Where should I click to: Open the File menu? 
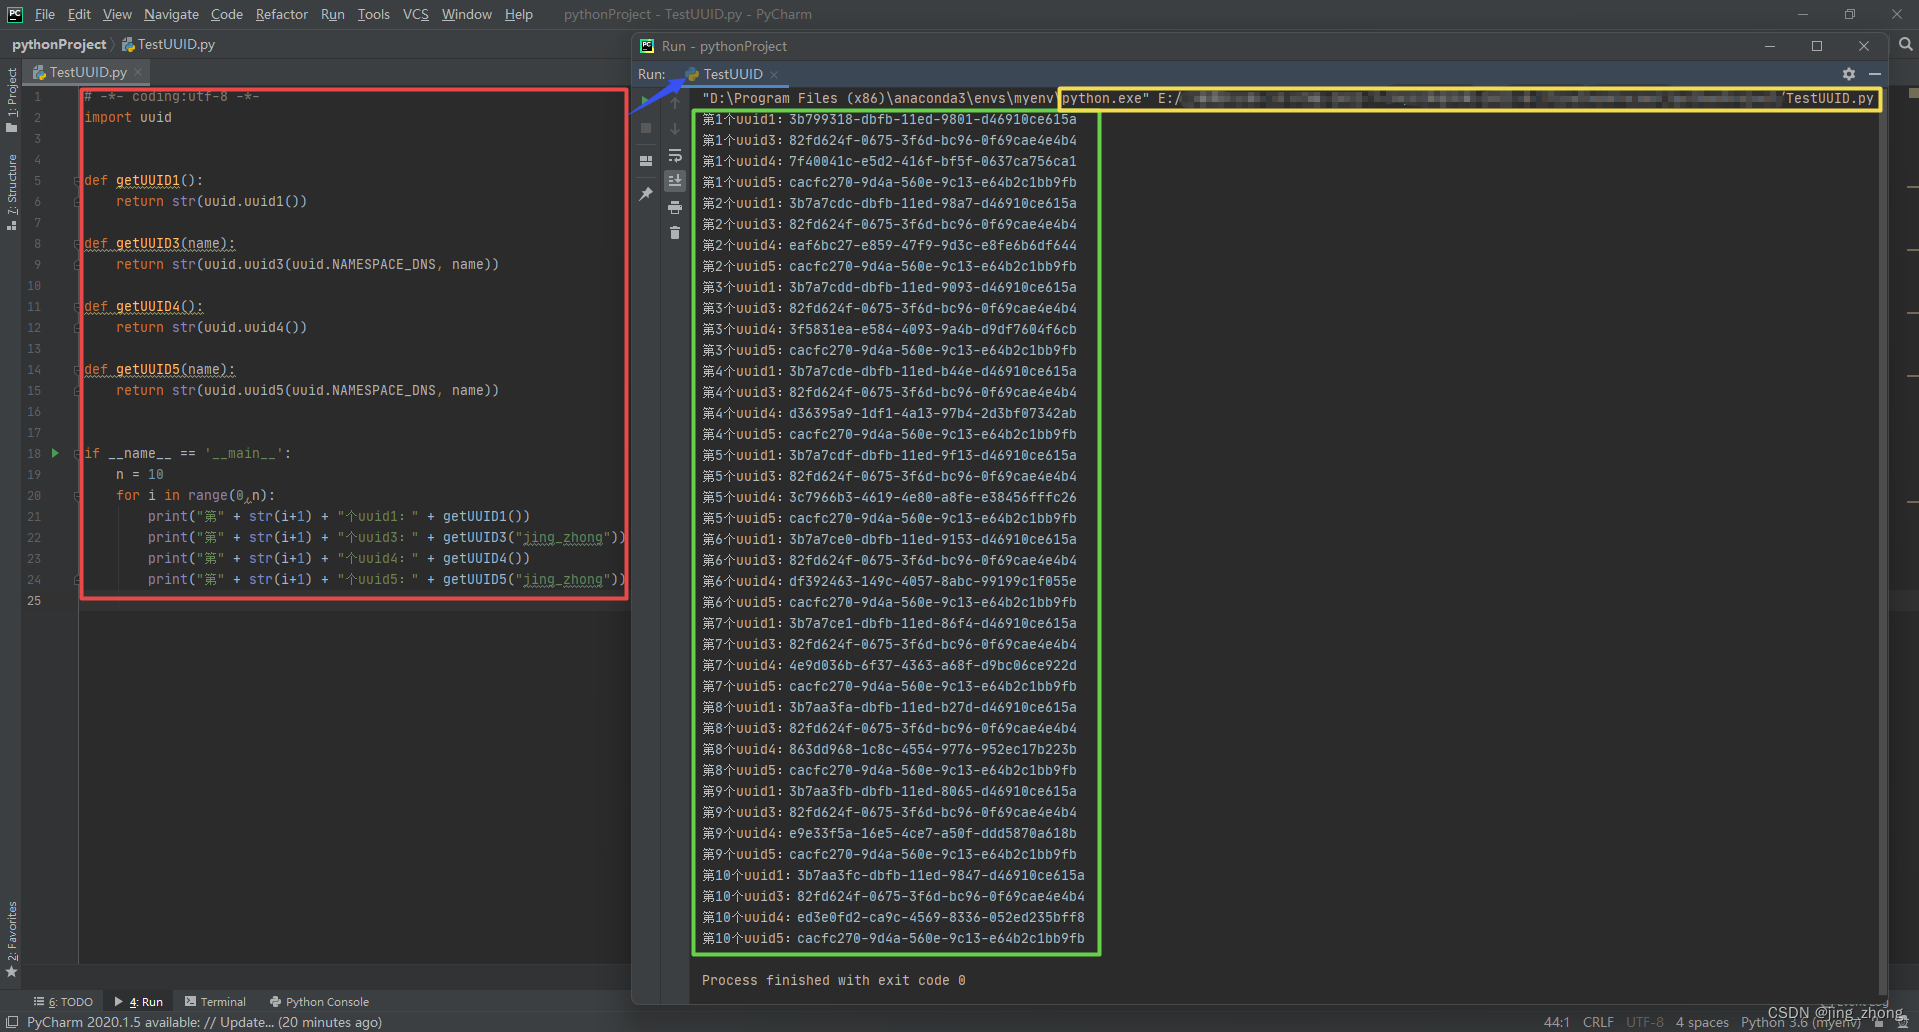45,14
